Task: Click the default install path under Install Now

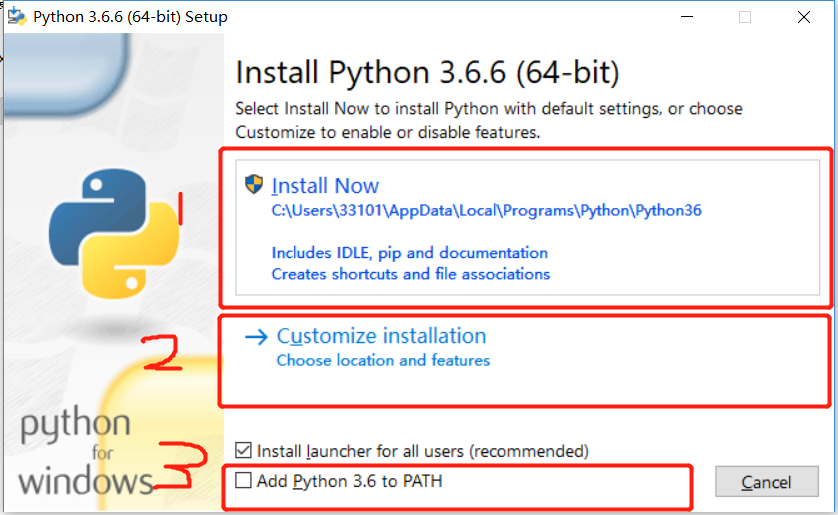Action: (486, 210)
